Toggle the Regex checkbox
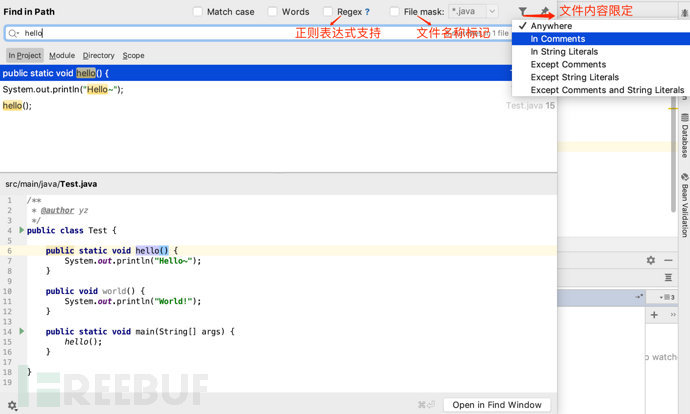 (328, 12)
